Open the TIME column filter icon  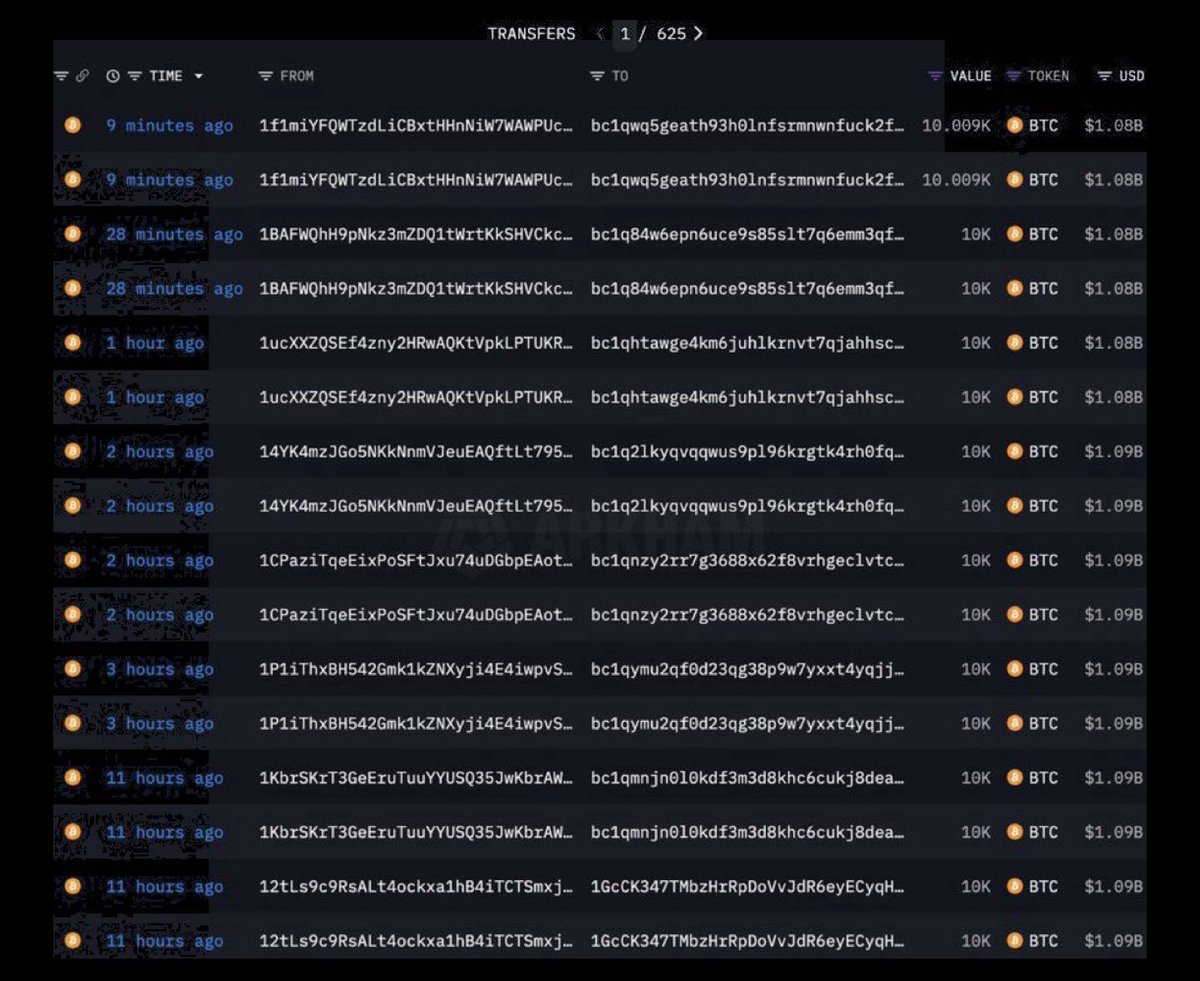point(134,76)
